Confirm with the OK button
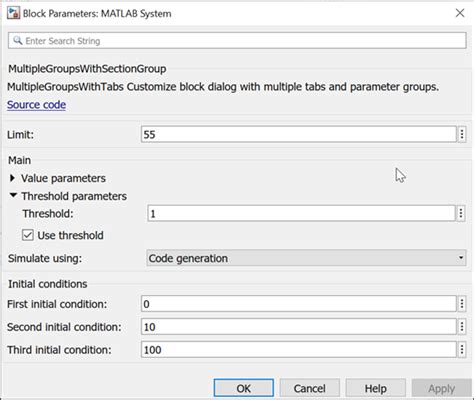Viewport: 474px width, 400px height. (x=244, y=388)
